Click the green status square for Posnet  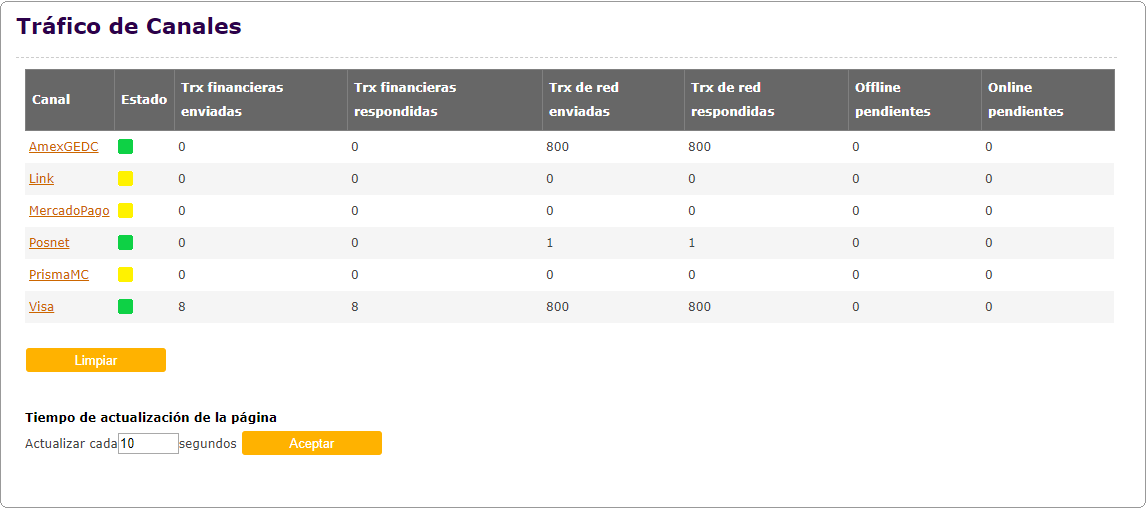(x=125, y=243)
